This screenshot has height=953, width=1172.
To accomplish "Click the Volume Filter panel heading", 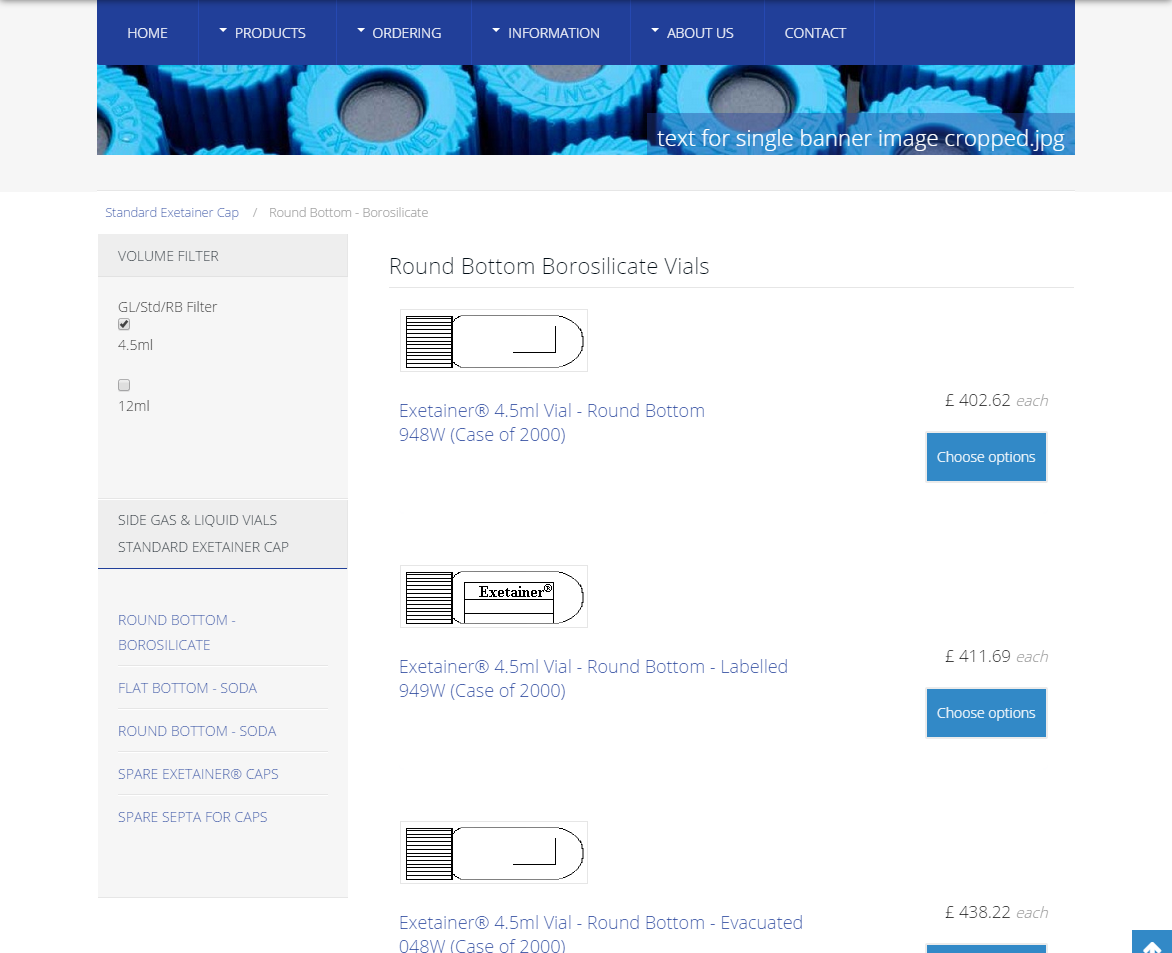I will (223, 256).
